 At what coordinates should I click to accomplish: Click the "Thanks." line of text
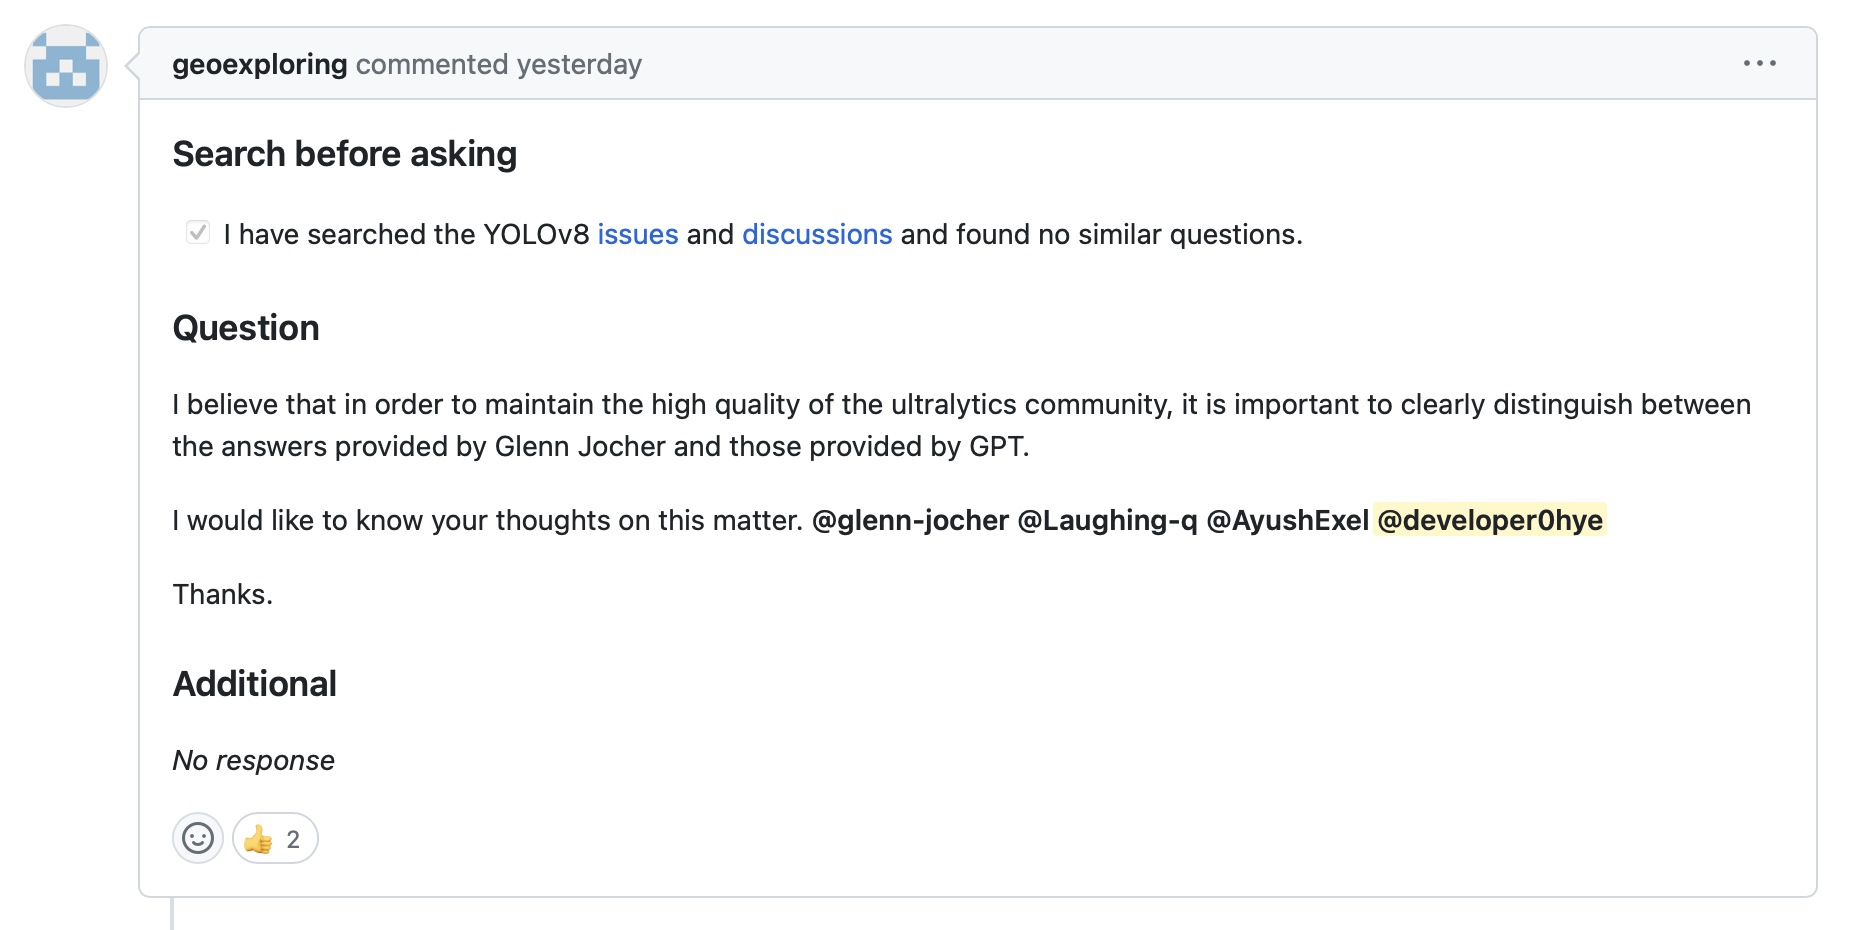222,594
